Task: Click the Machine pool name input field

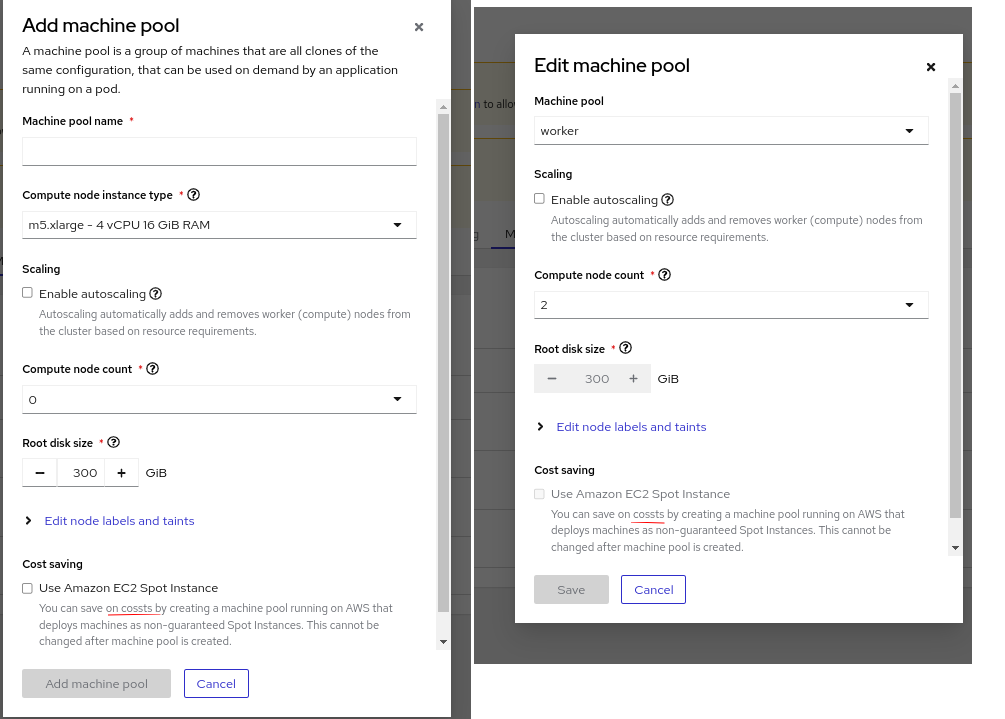Action: click(219, 151)
